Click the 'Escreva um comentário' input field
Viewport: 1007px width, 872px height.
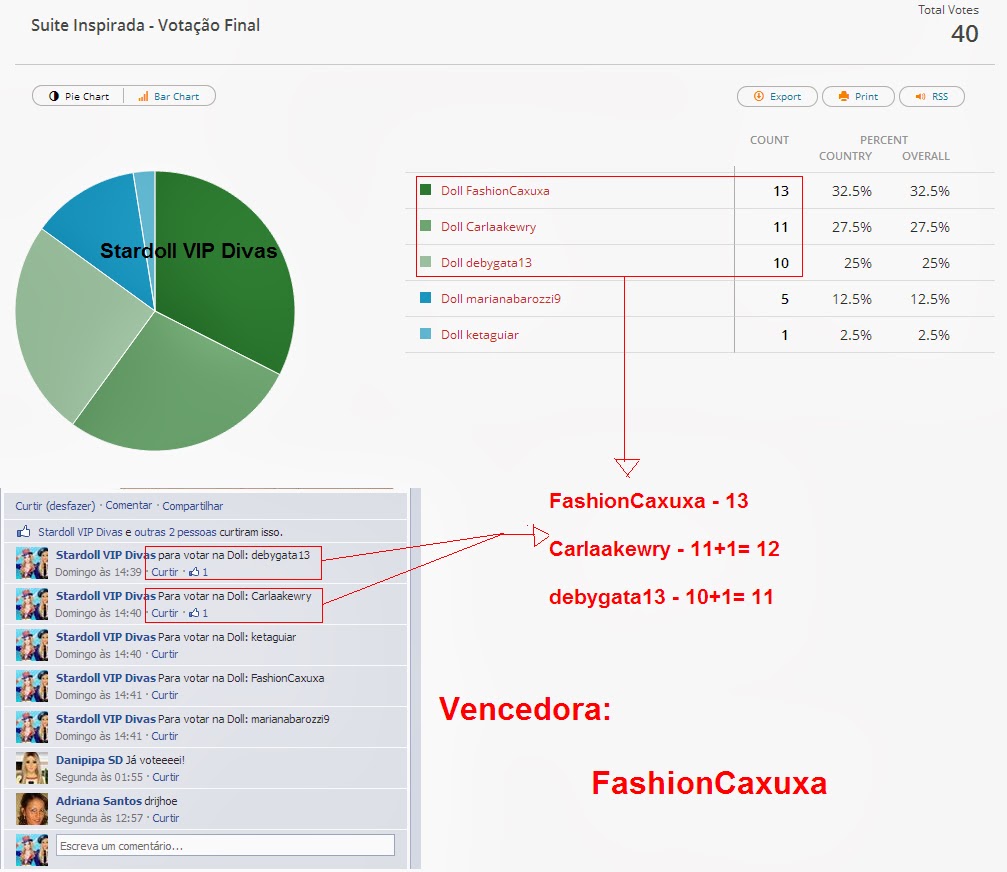coord(225,846)
